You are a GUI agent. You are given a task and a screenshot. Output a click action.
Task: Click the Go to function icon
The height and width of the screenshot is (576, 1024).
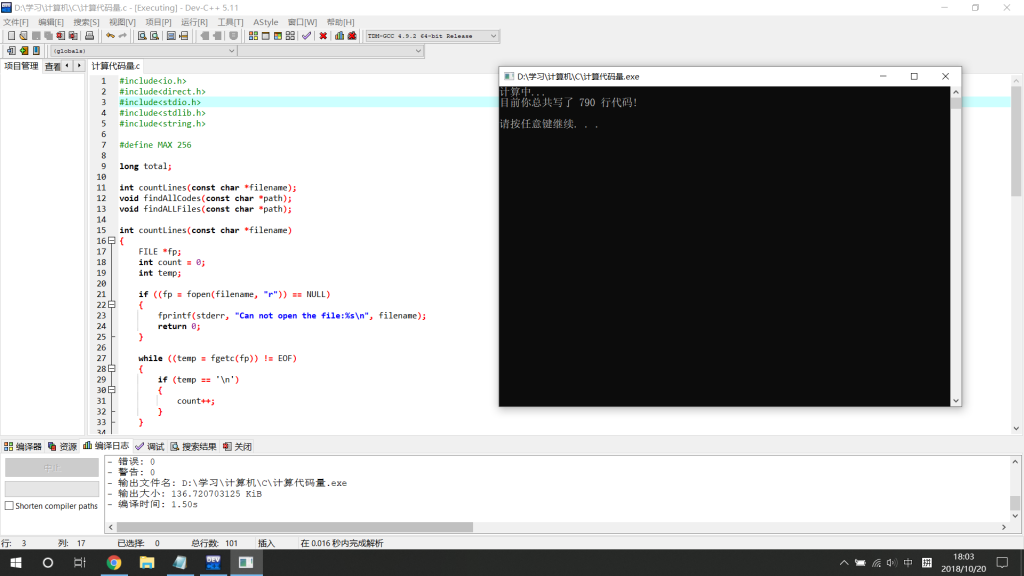click(x=171, y=36)
